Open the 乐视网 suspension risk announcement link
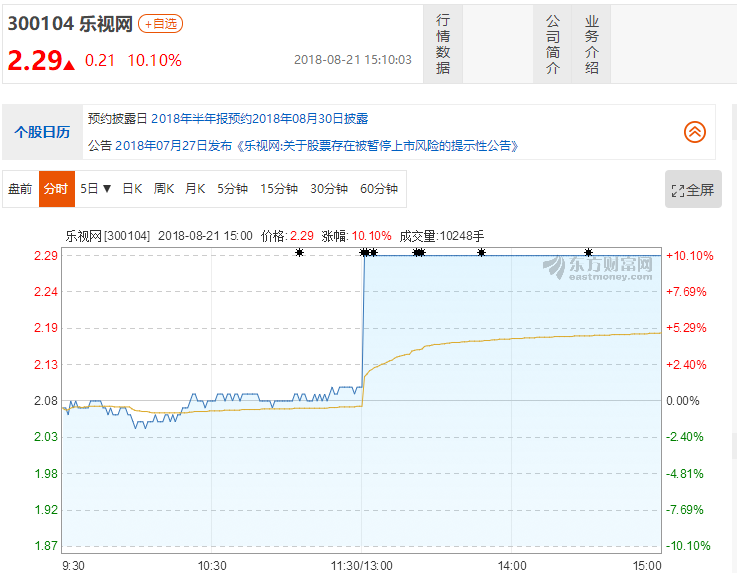The image size is (737, 573). click(x=377, y=145)
